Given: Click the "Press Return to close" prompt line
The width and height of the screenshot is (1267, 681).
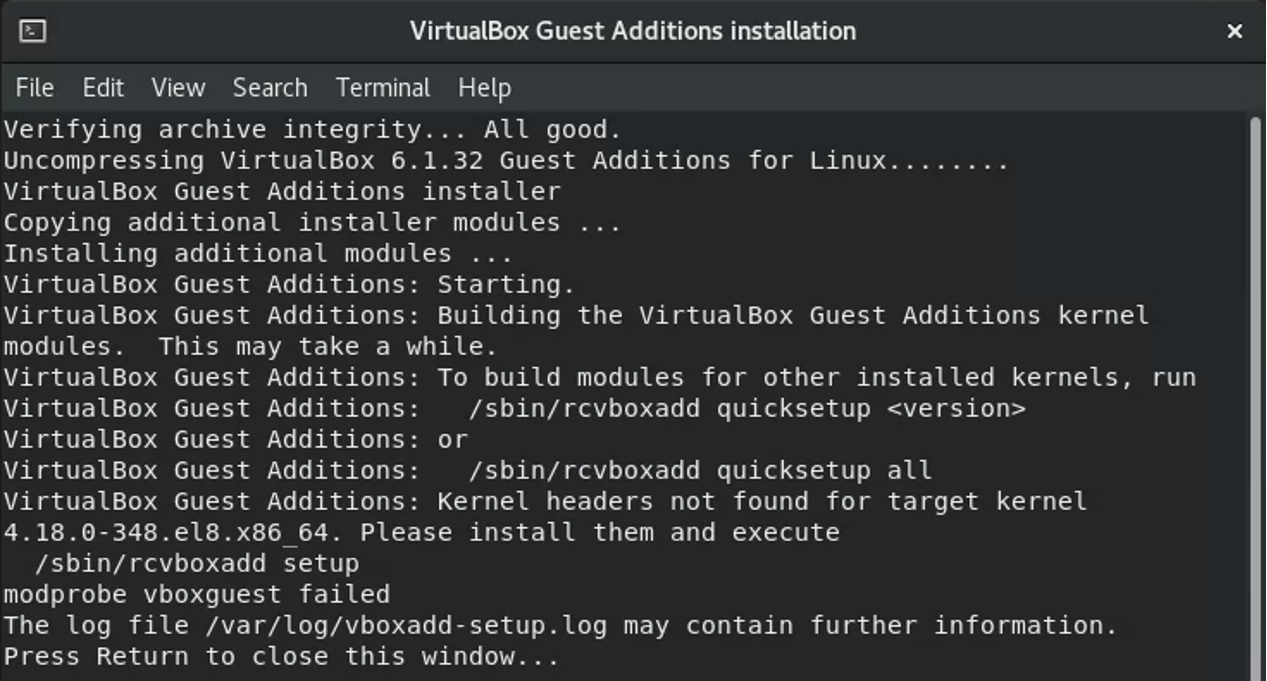Looking at the screenshot, I should (281, 657).
